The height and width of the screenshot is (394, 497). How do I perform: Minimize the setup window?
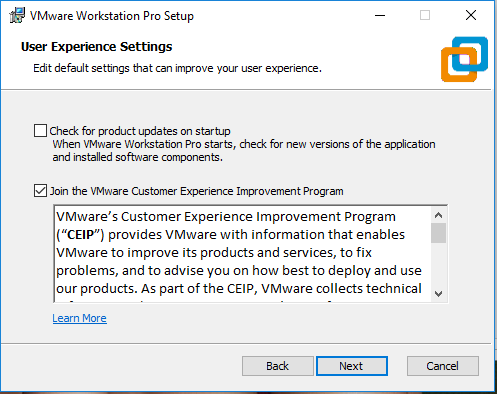coord(380,15)
